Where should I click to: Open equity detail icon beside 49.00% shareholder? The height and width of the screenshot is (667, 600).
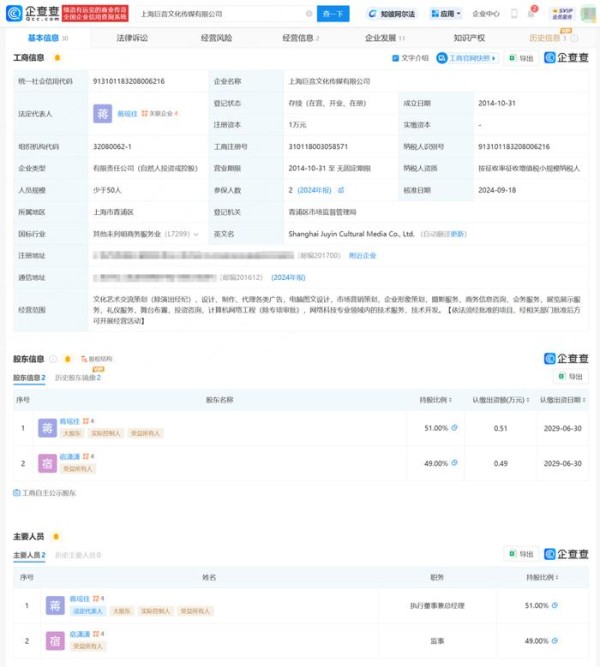(454, 463)
